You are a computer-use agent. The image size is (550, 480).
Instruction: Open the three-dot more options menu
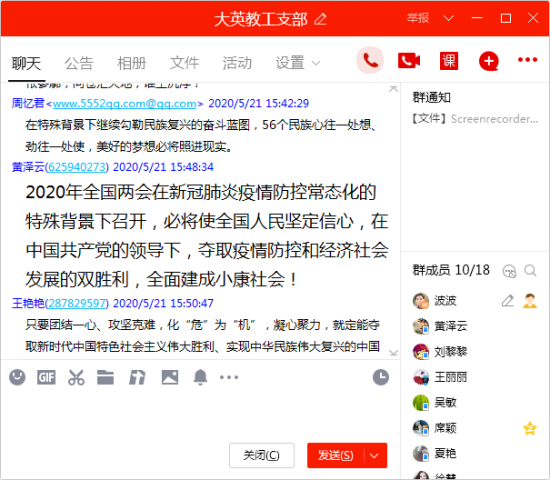click(x=528, y=60)
